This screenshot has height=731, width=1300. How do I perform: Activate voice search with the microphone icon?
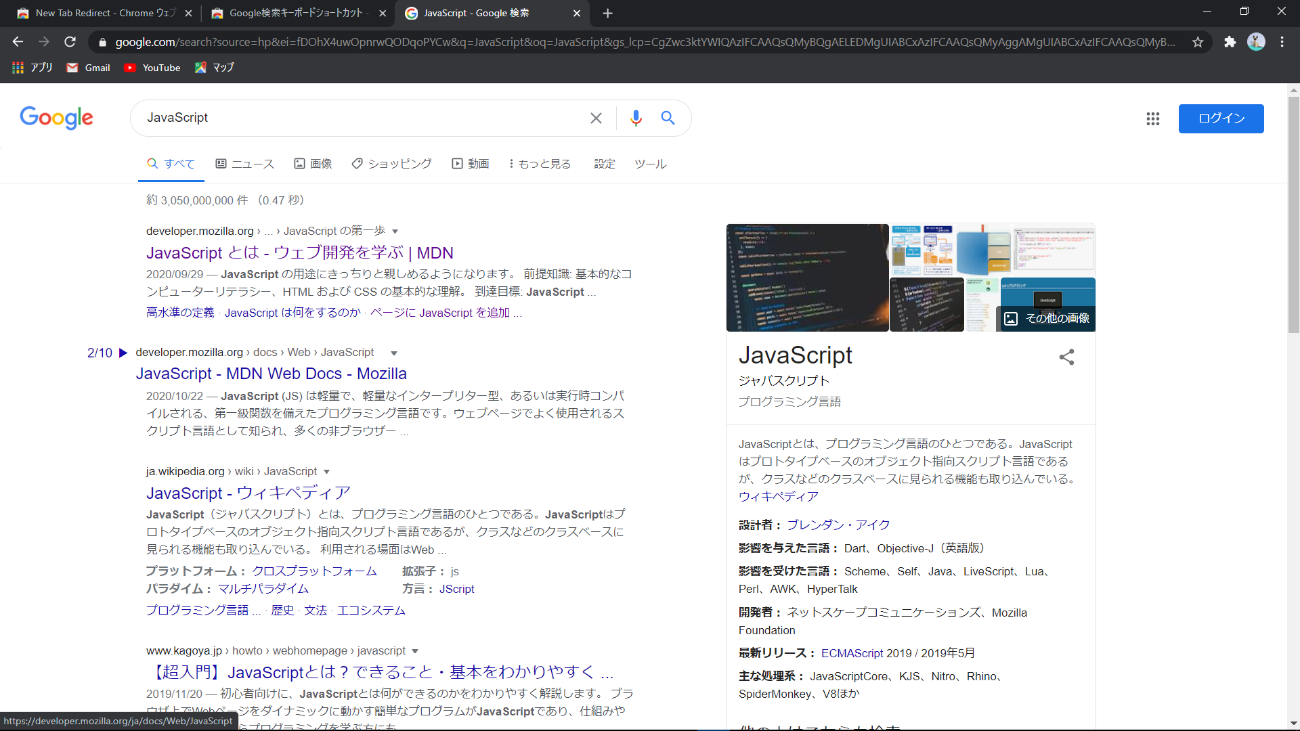[x=636, y=117]
